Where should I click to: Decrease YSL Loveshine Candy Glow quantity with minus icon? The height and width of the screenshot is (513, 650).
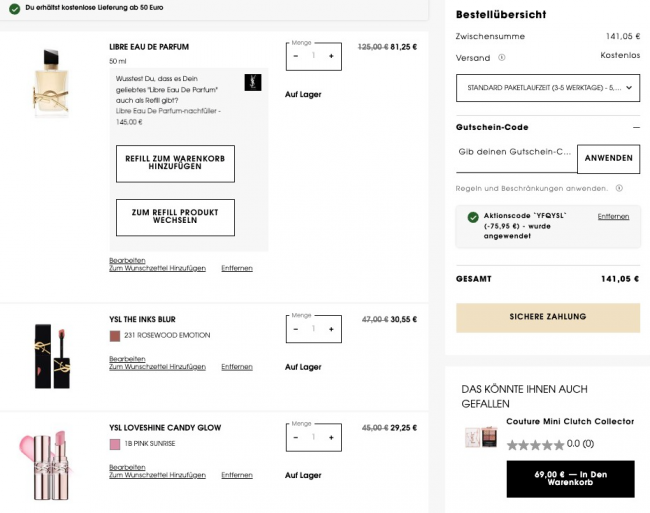click(296, 437)
